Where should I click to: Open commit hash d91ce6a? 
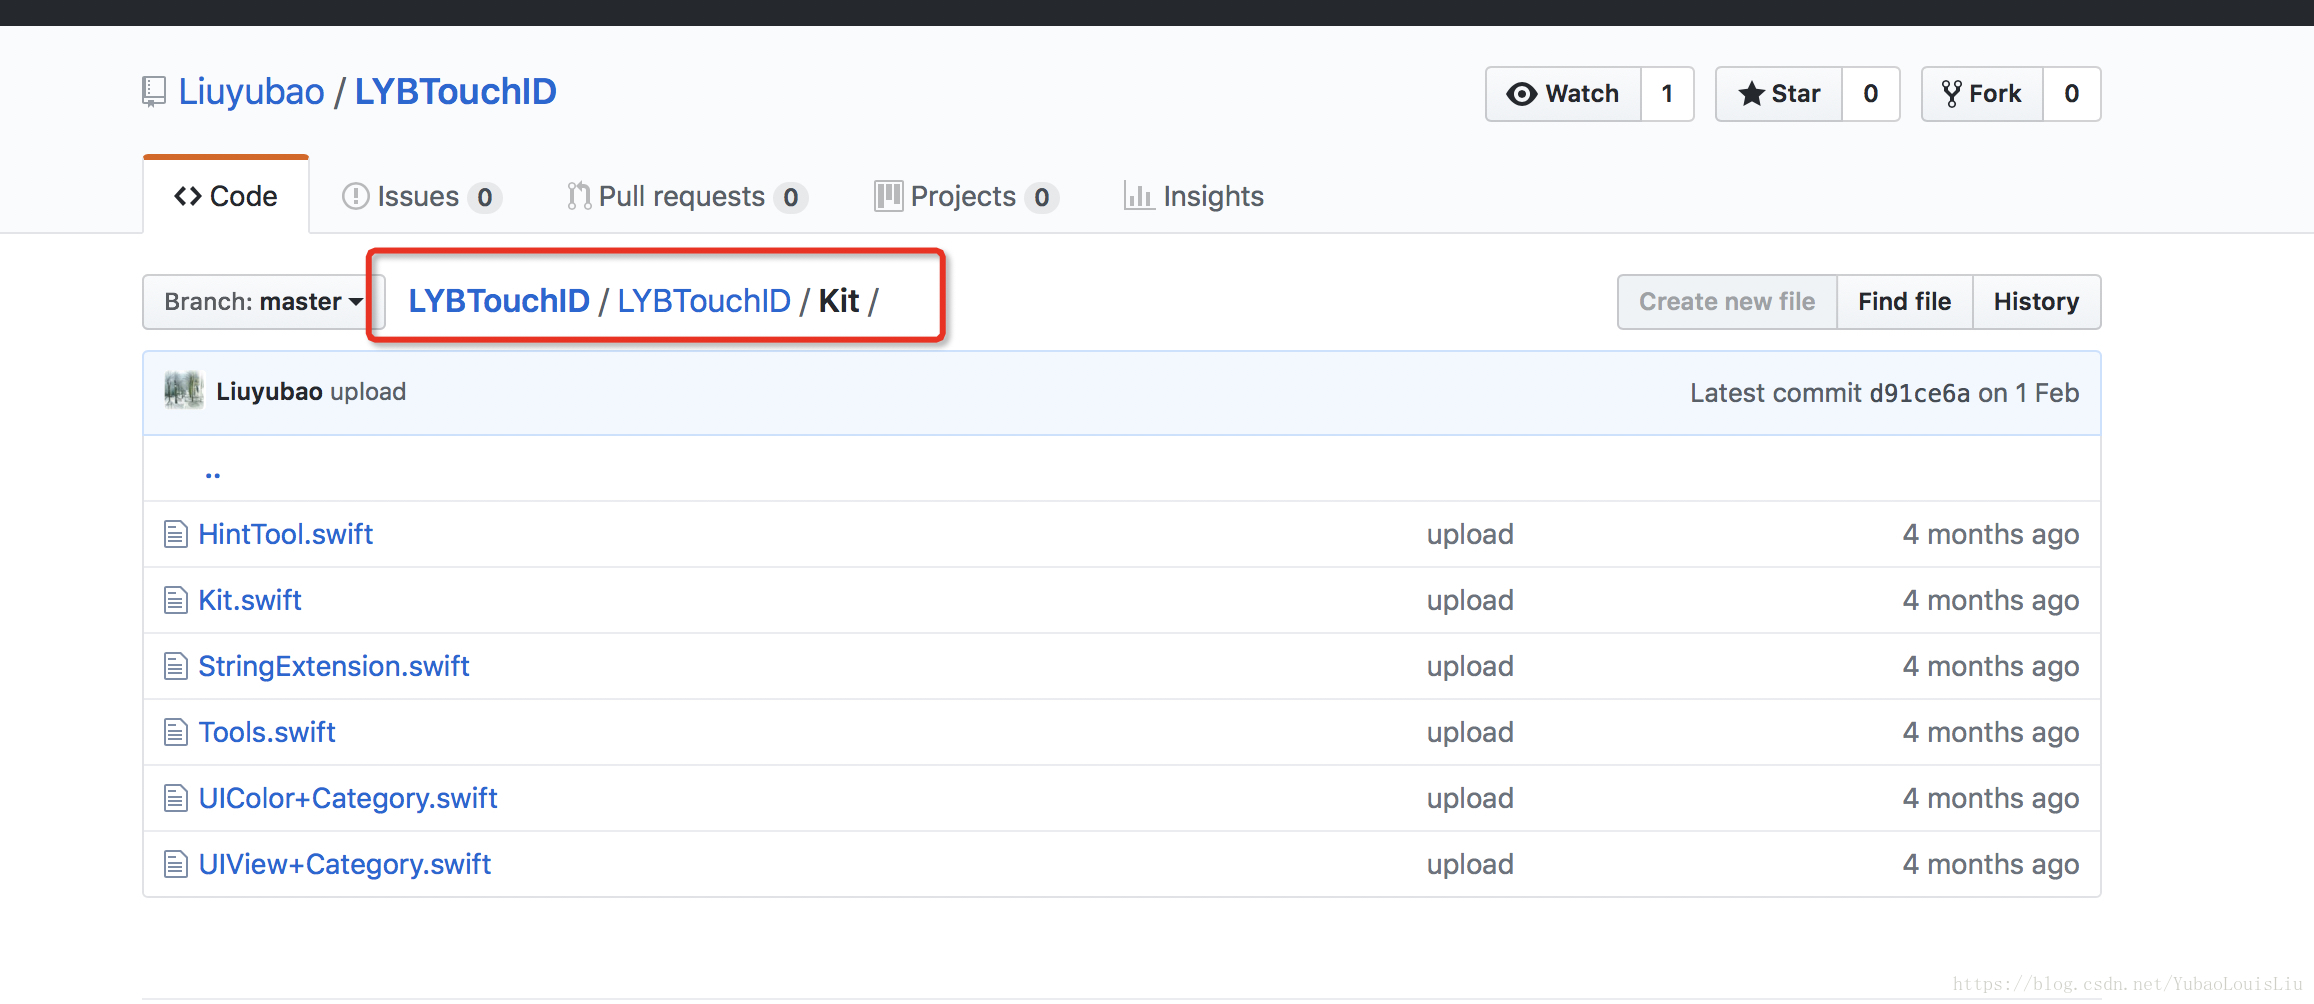(x=1920, y=394)
